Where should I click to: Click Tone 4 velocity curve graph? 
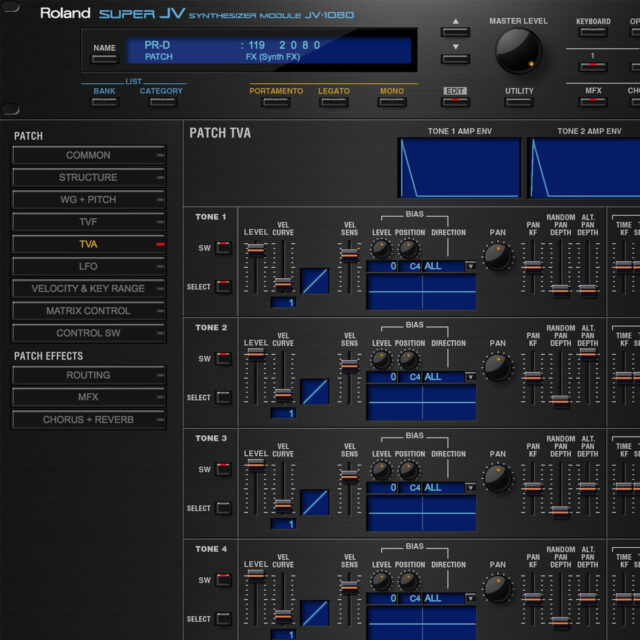click(315, 613)
